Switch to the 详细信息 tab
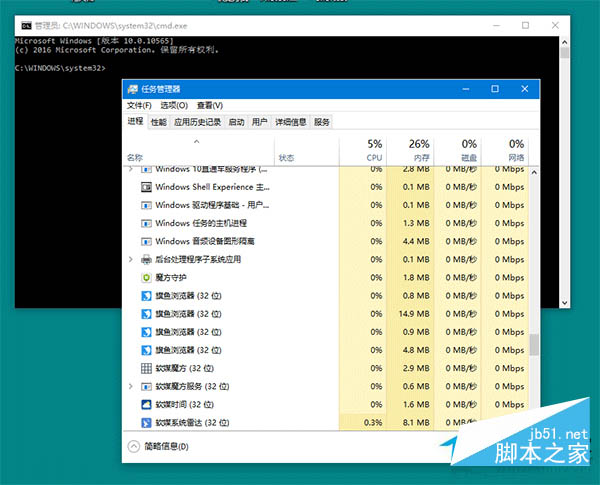600x485 pixels. click(x=291, y=122)
